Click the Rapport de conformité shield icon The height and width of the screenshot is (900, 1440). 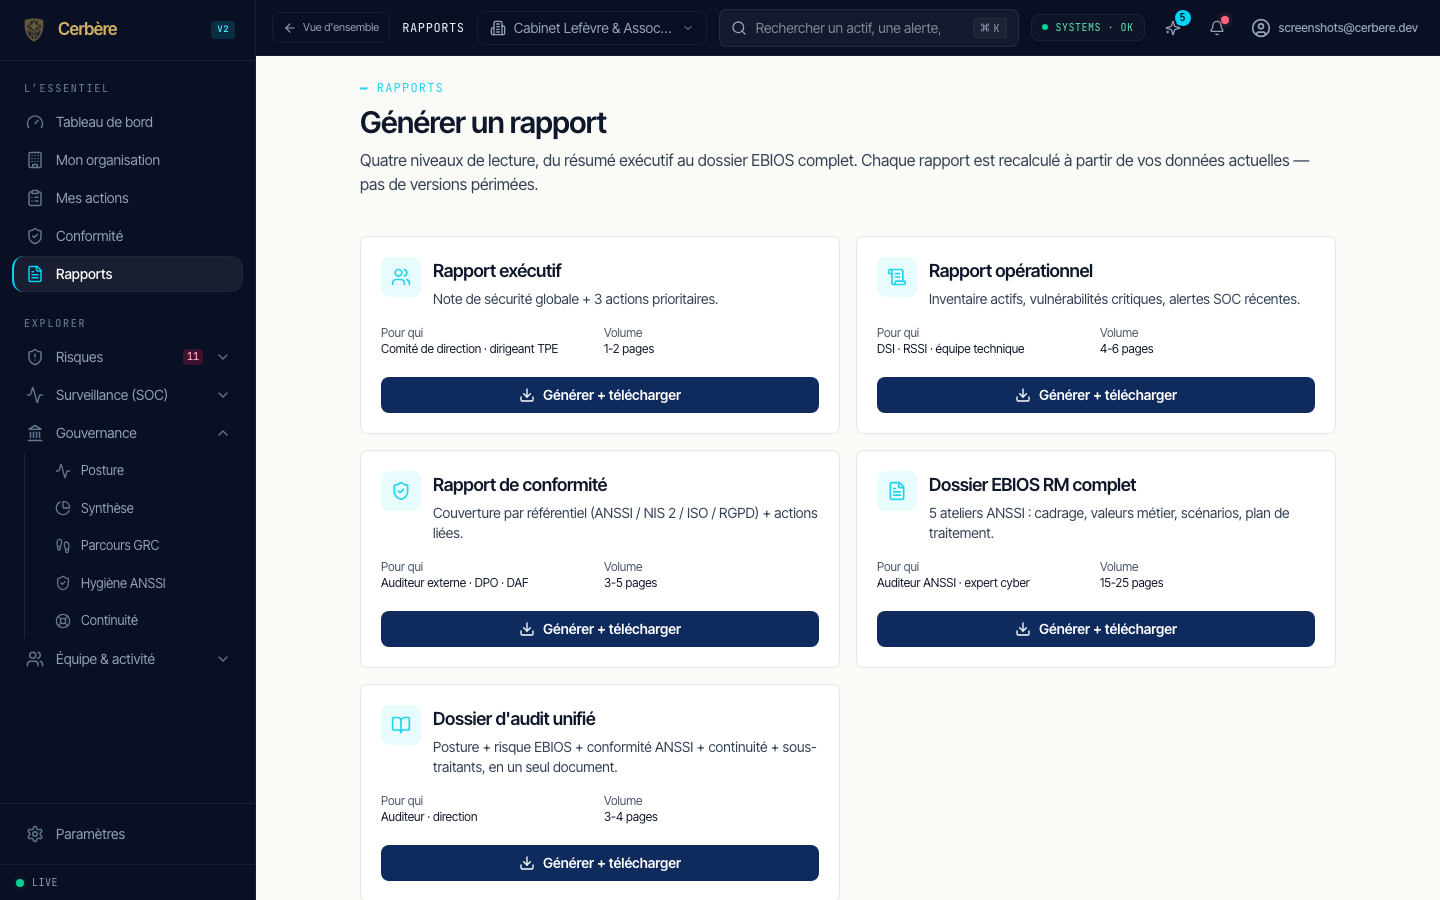pos(401,491)
